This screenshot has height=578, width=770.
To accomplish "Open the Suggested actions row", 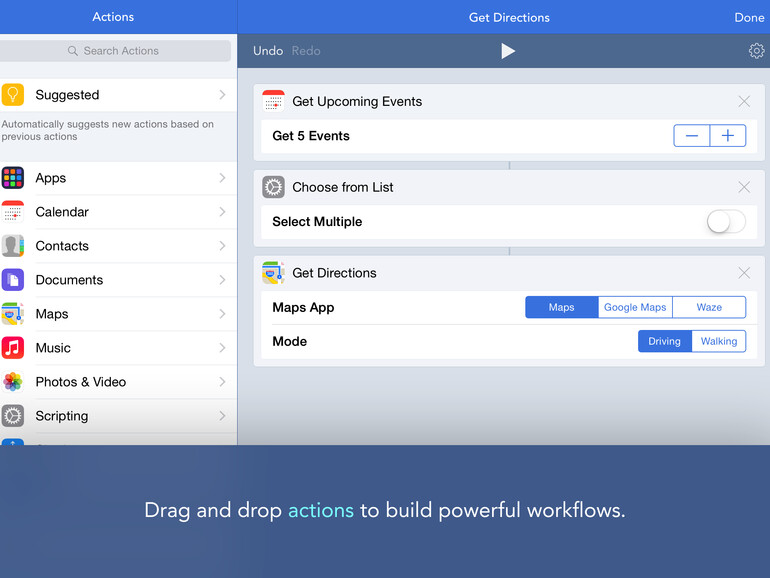I will click(x=118, y=95).
